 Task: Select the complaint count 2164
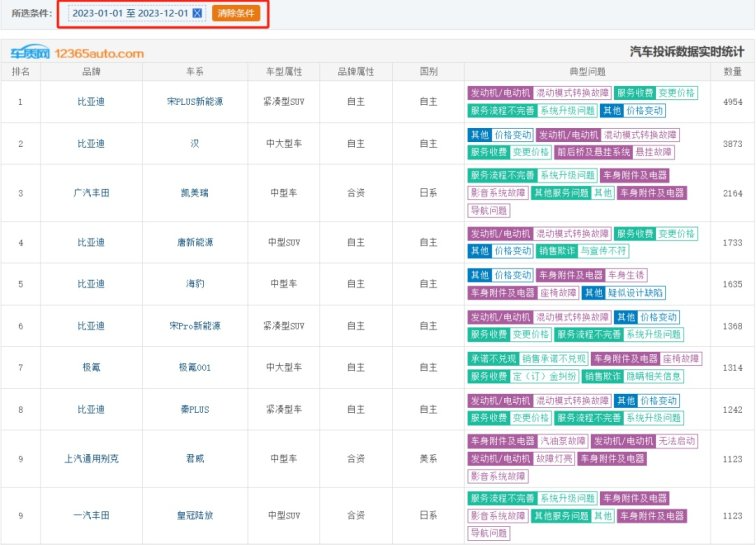tap(732, 193)
